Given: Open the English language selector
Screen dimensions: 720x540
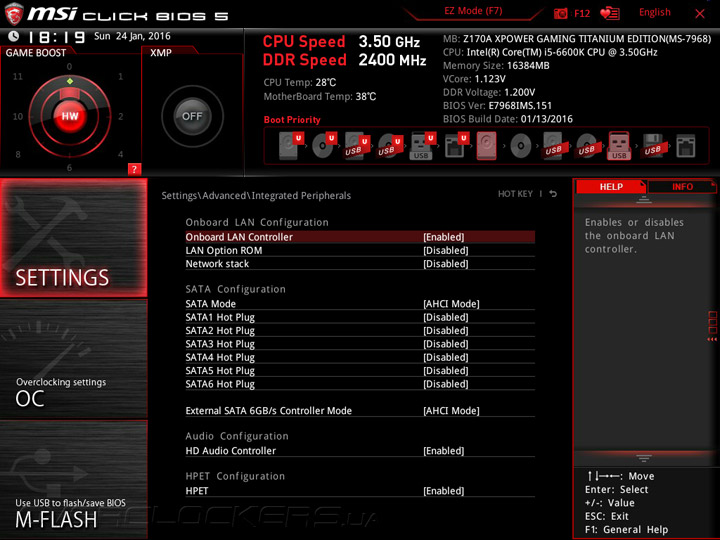Looking at the screenshot, I should point(654,12).
